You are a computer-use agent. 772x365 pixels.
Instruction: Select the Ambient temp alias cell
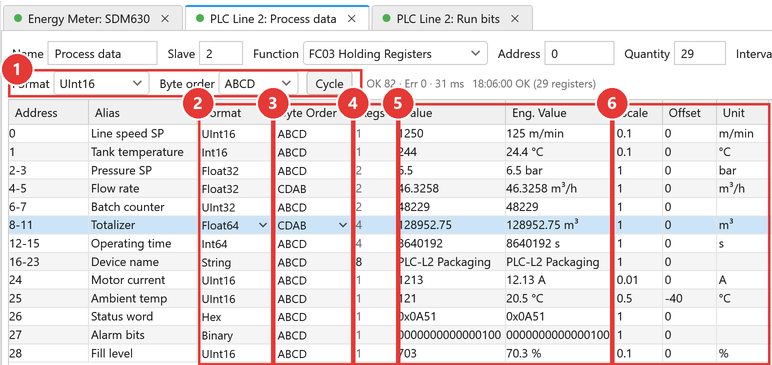click(143, 299)
